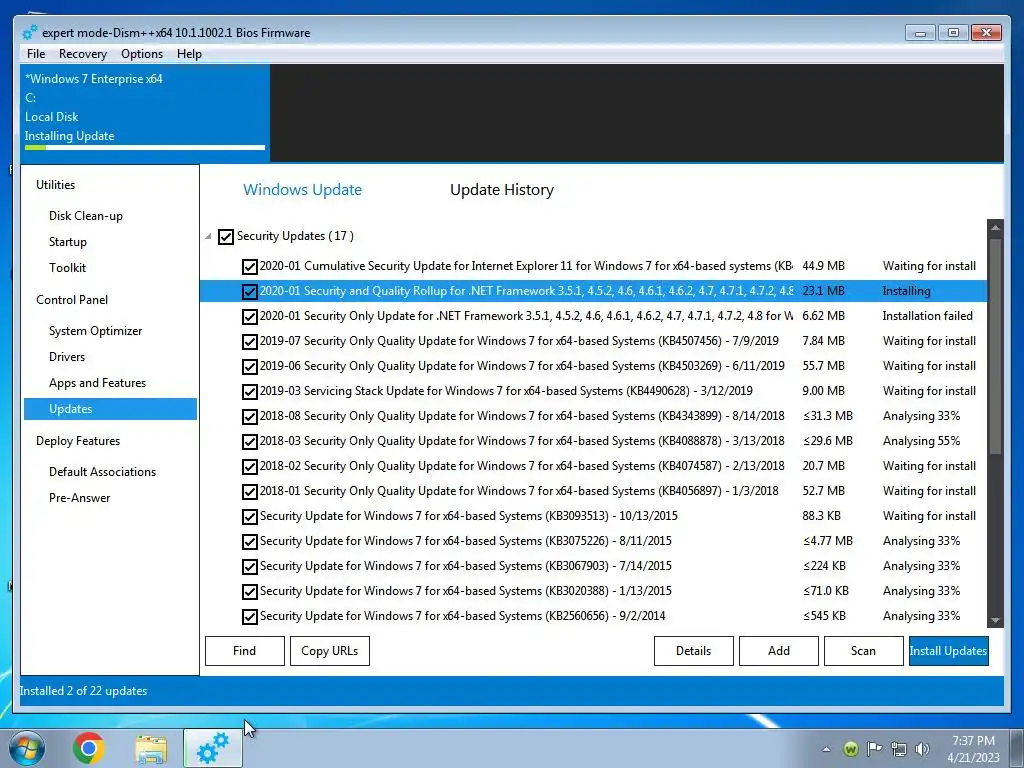Open Windows Explorer from the taskbar

(151, 749)
